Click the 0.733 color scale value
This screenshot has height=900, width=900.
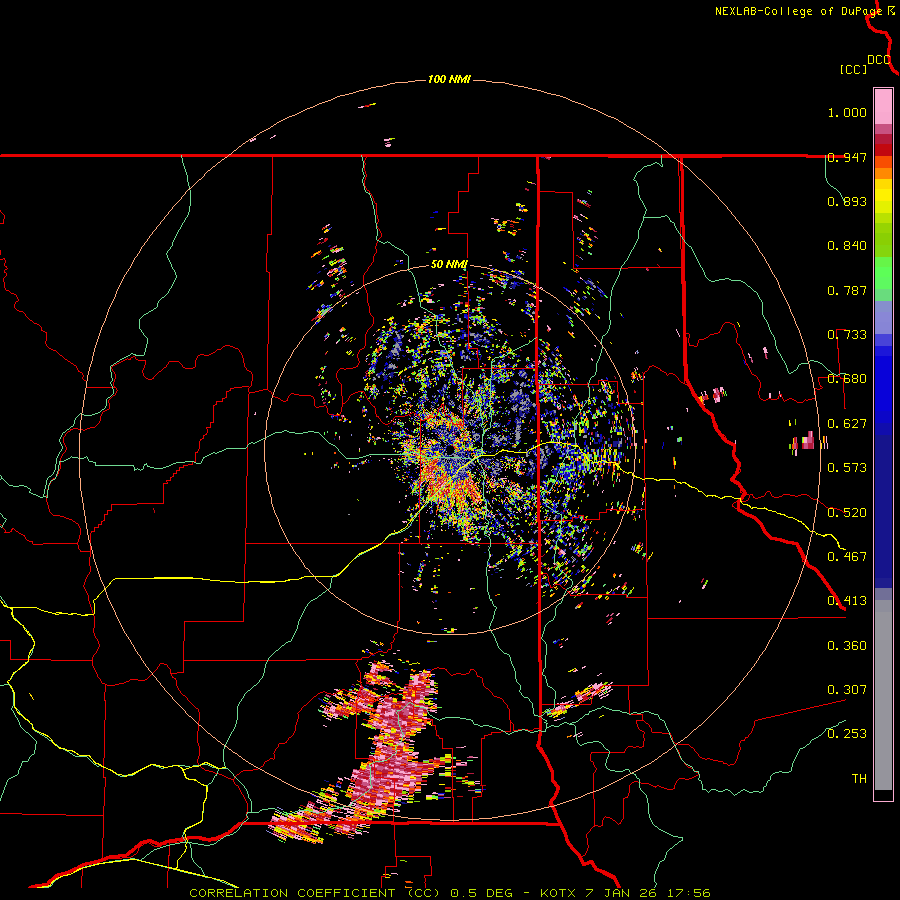[847, 335]
